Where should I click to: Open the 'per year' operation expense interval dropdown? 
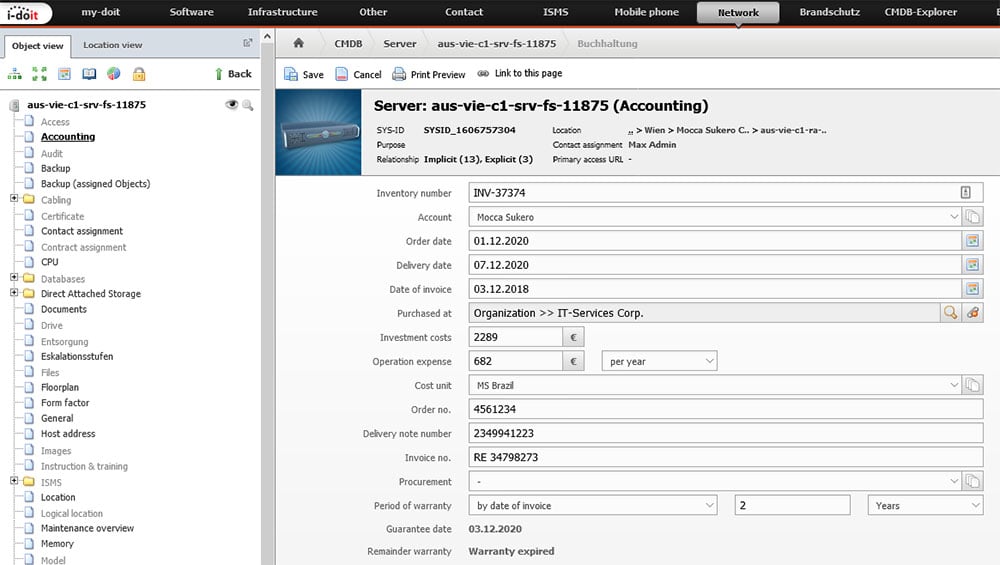point(659,361)
